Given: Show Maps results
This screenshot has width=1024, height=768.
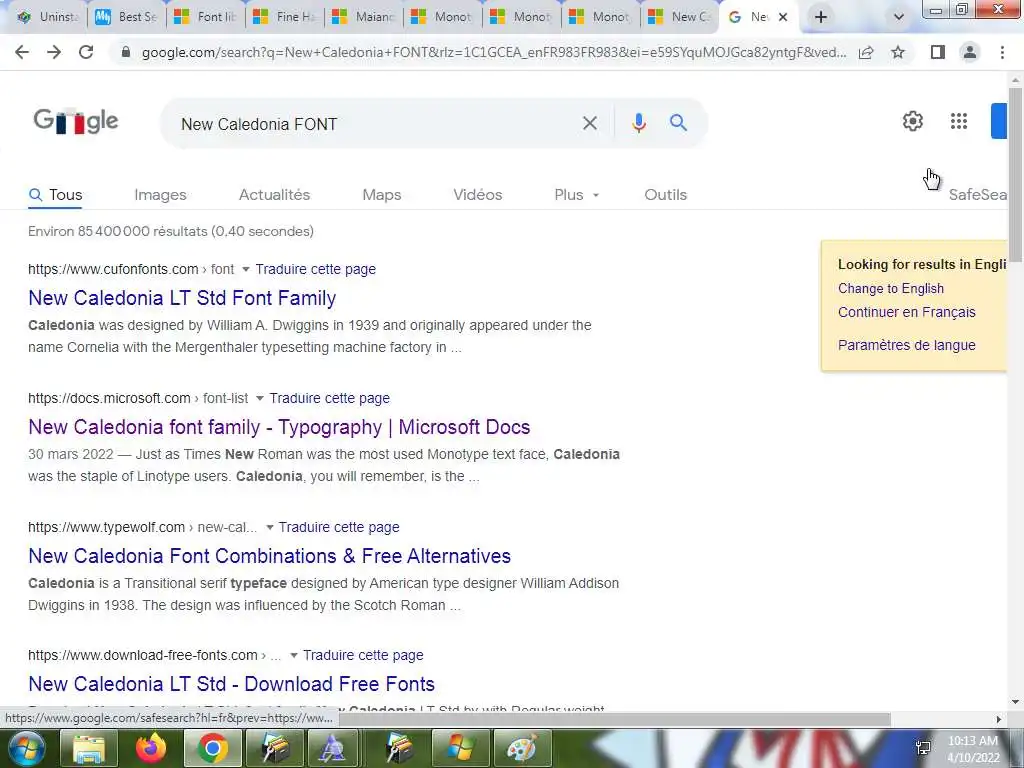Looking at the screenshot, I should pyautogui.click(x=381, y=195).
